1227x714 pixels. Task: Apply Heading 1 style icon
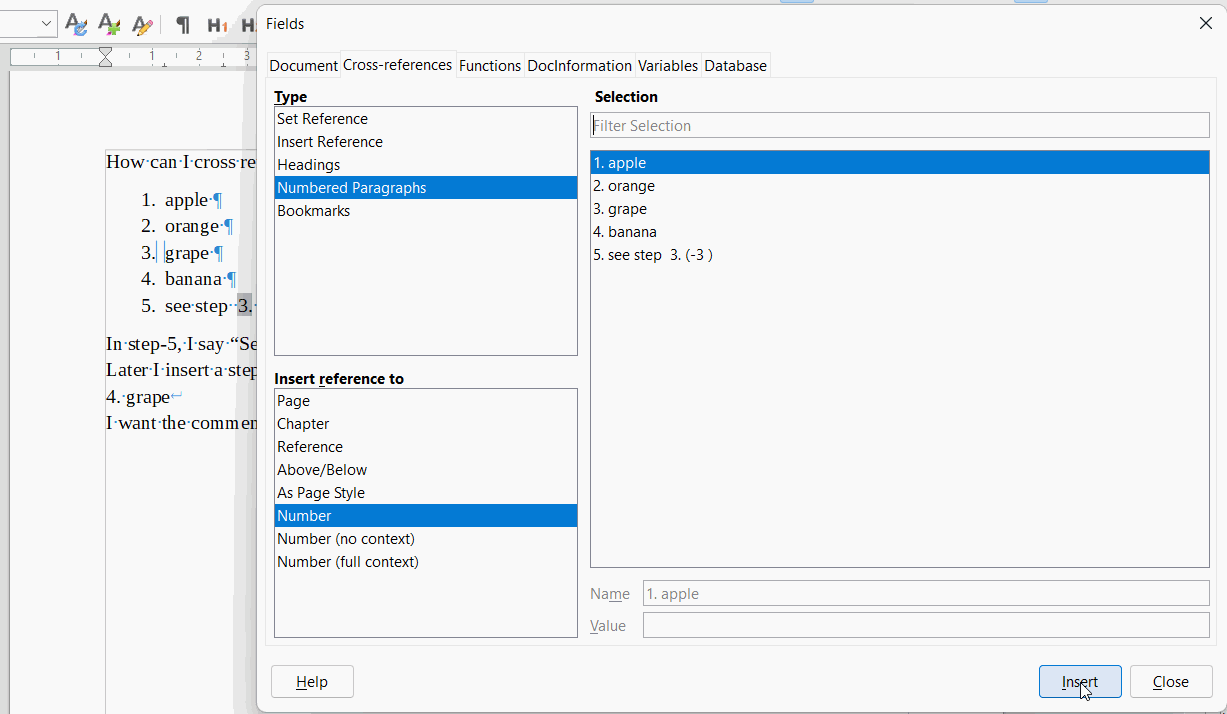click(x=216, y=25)
